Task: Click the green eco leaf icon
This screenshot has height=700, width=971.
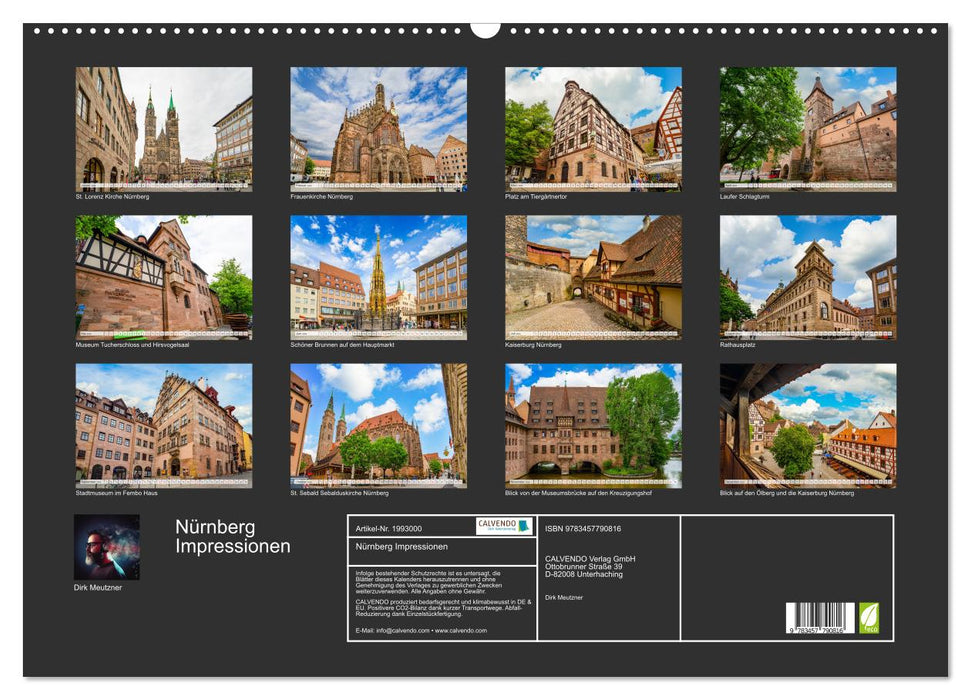Action: pyautogui.click(x=870, y=616)
